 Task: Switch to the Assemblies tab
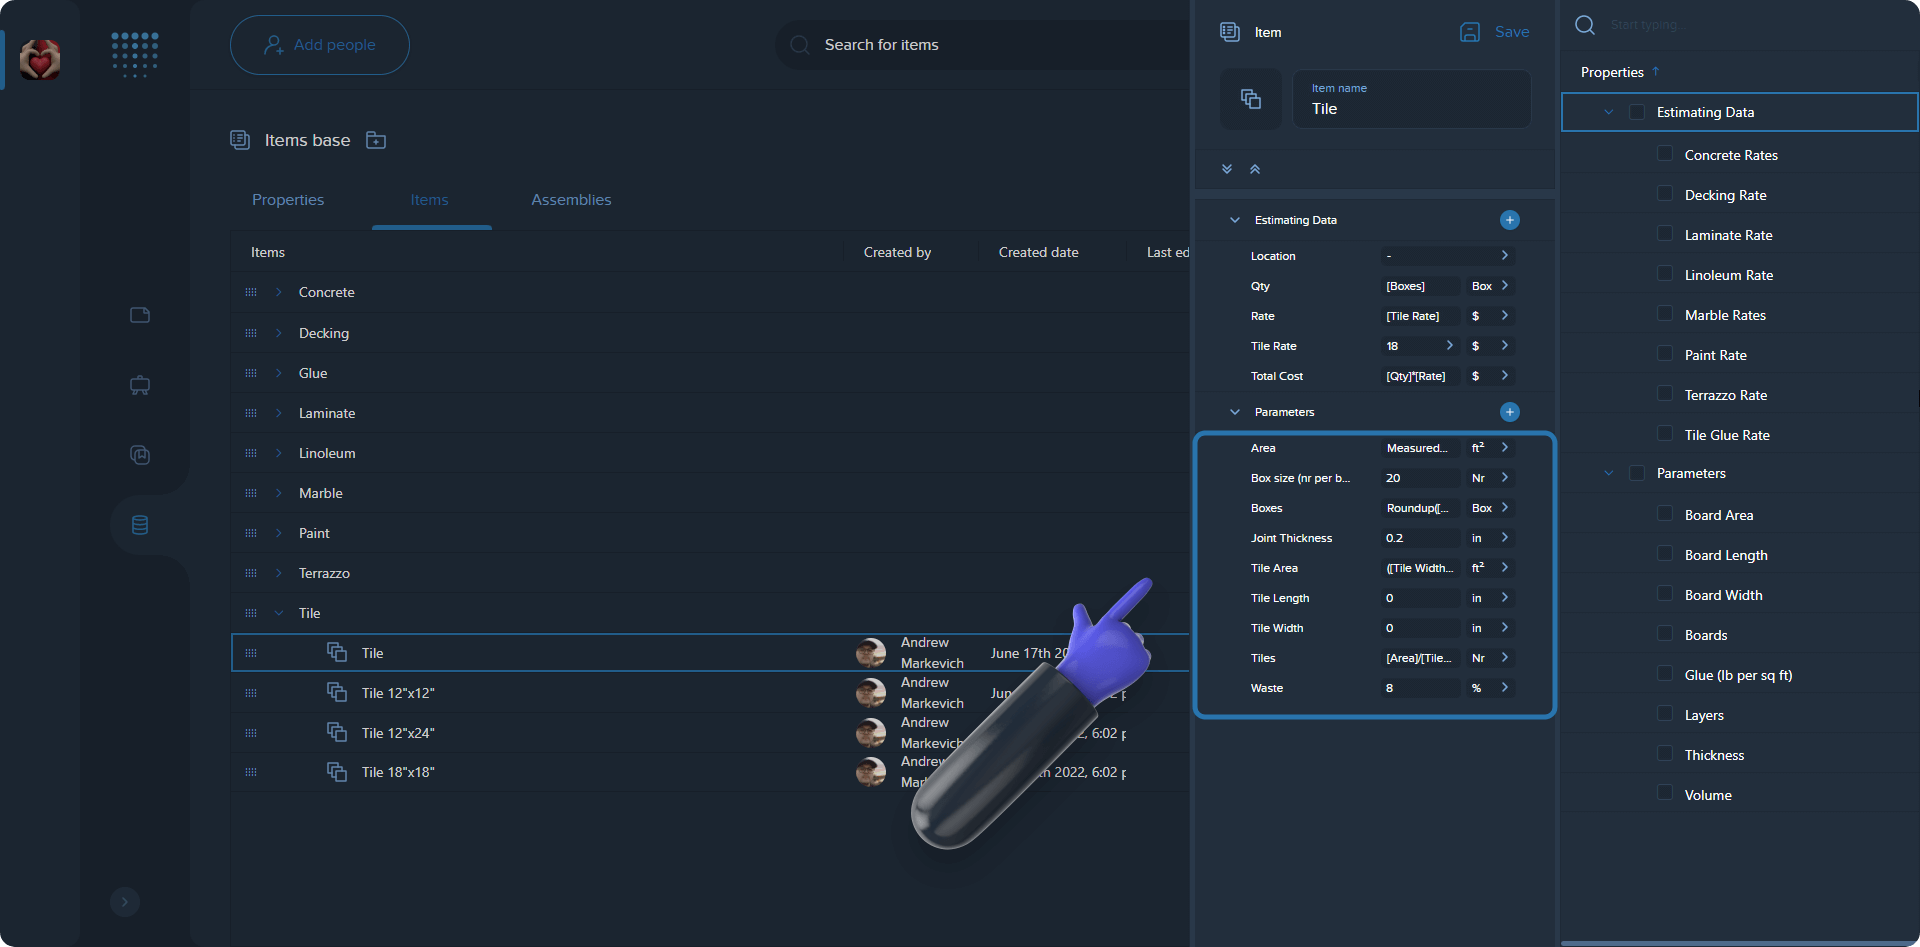click(571, 200)
